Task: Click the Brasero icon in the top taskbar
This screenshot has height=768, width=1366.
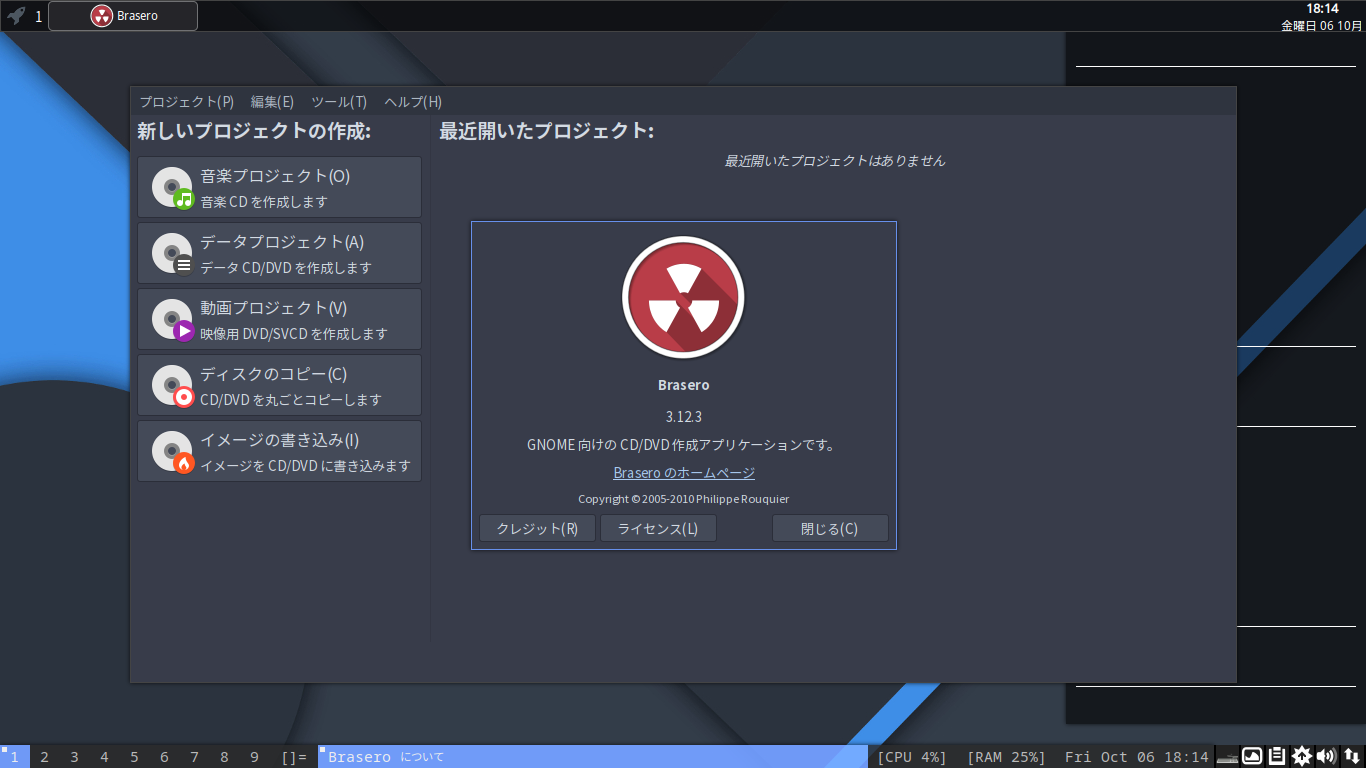Action: tap(101, 16)
